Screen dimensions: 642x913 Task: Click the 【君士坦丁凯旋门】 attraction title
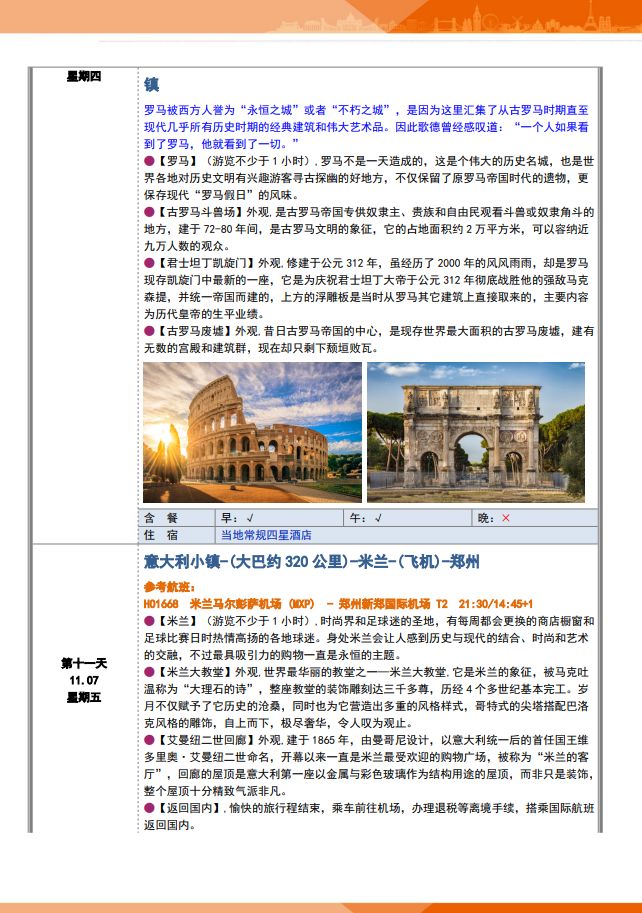207,263
